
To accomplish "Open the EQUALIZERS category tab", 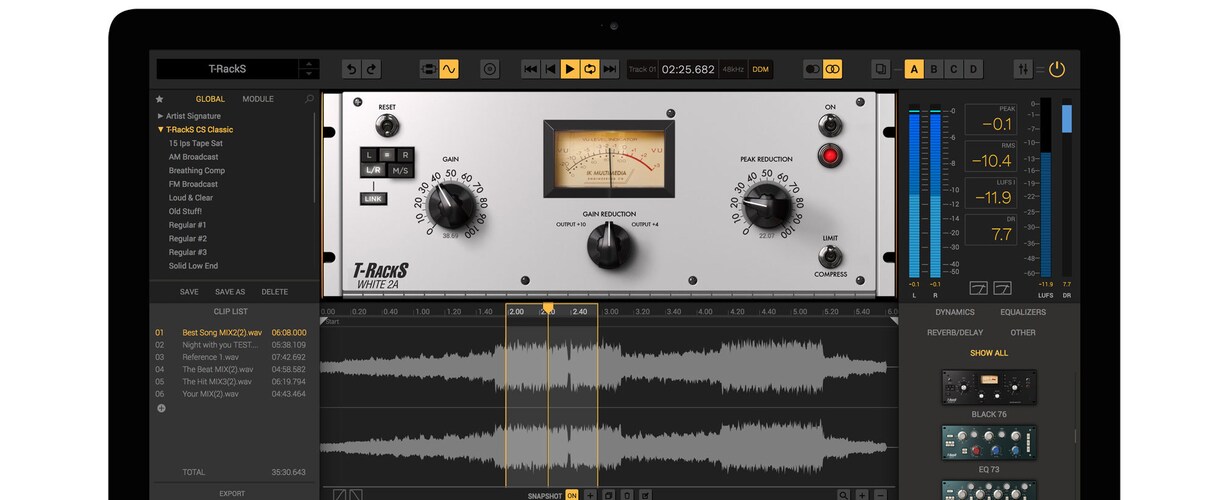I will click(x=1023, y=312).
